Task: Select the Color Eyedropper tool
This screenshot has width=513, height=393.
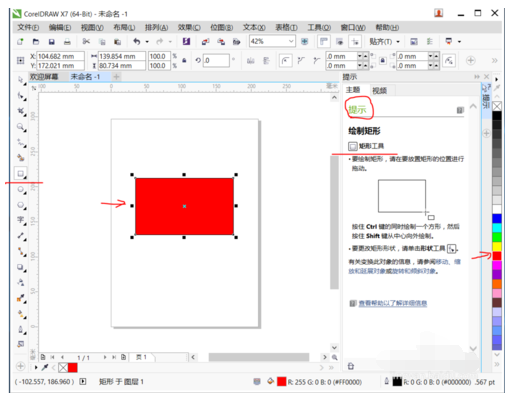Action: [21, 298]
